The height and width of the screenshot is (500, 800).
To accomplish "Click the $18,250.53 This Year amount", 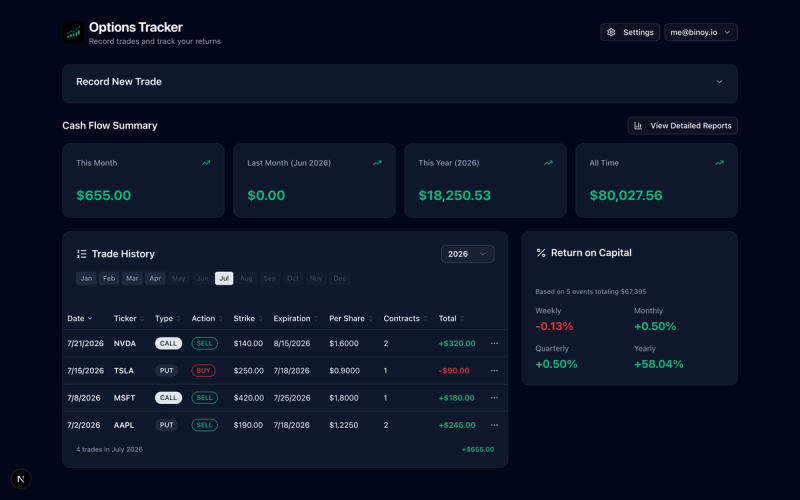I will tap(455, 195).
